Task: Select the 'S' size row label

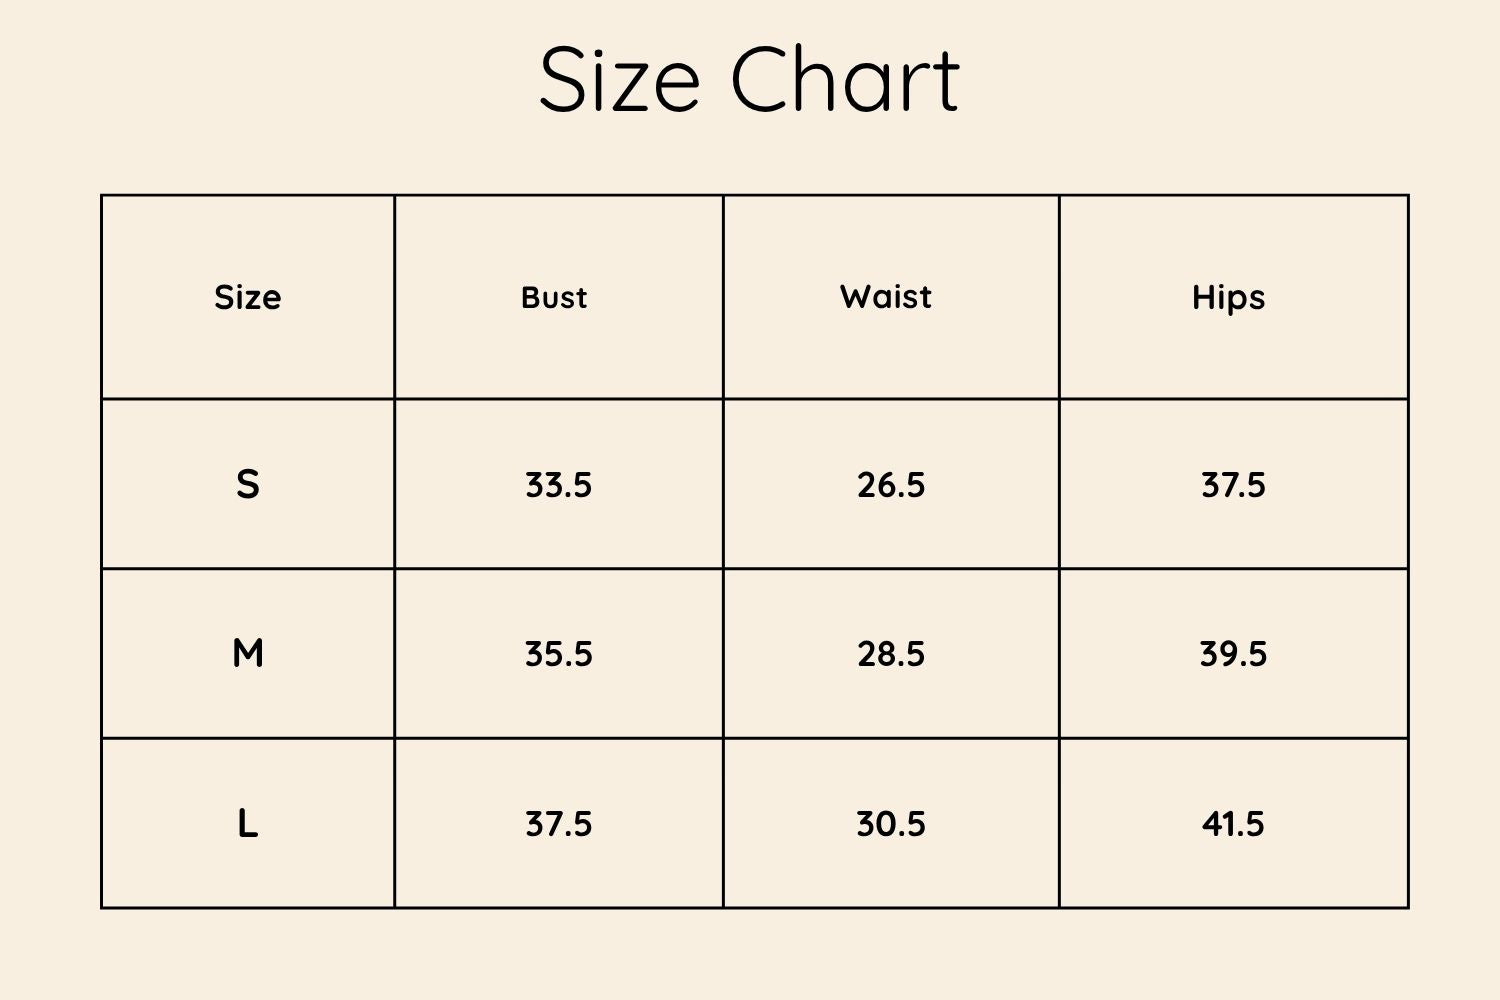Action: [x=248, y=485]
